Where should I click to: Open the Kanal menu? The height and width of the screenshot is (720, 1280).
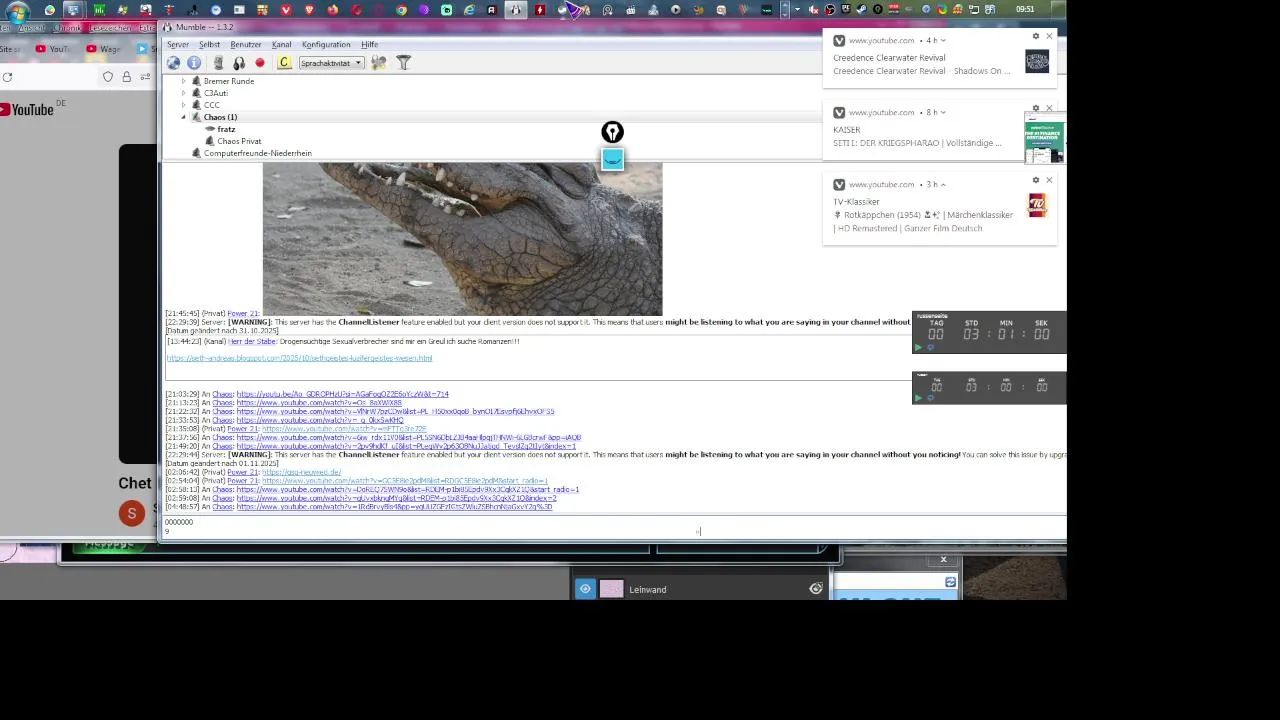click(x=281, y=45)
